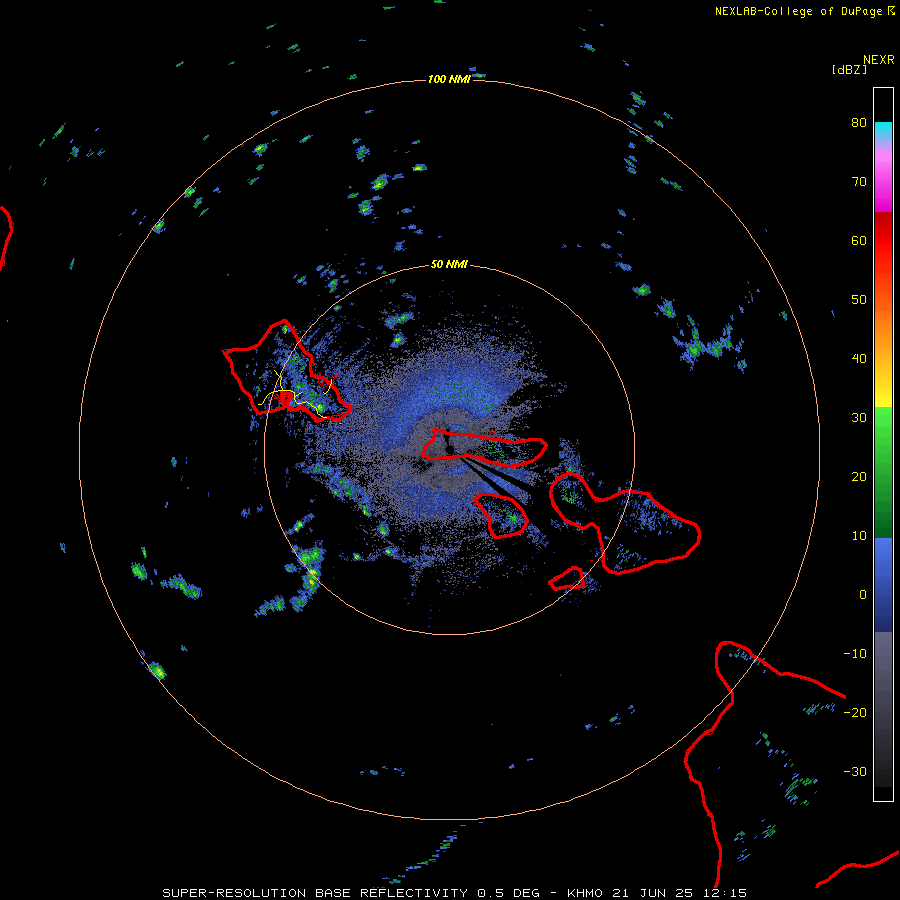Click the cyan segment of the color bar
Screen dimensions: 900x900
883,131
